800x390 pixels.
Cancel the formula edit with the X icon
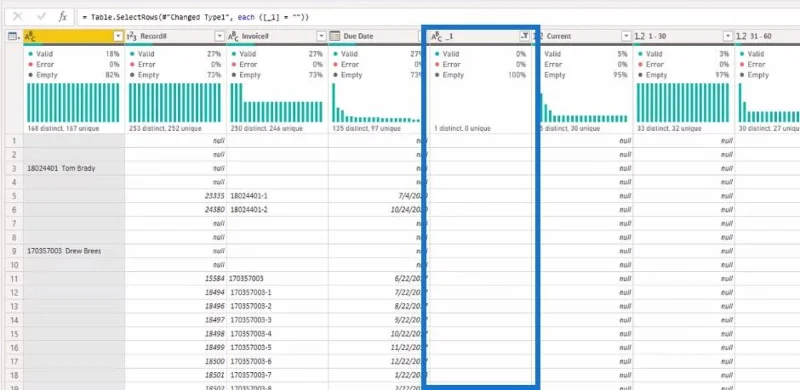(x=17, y=17)
